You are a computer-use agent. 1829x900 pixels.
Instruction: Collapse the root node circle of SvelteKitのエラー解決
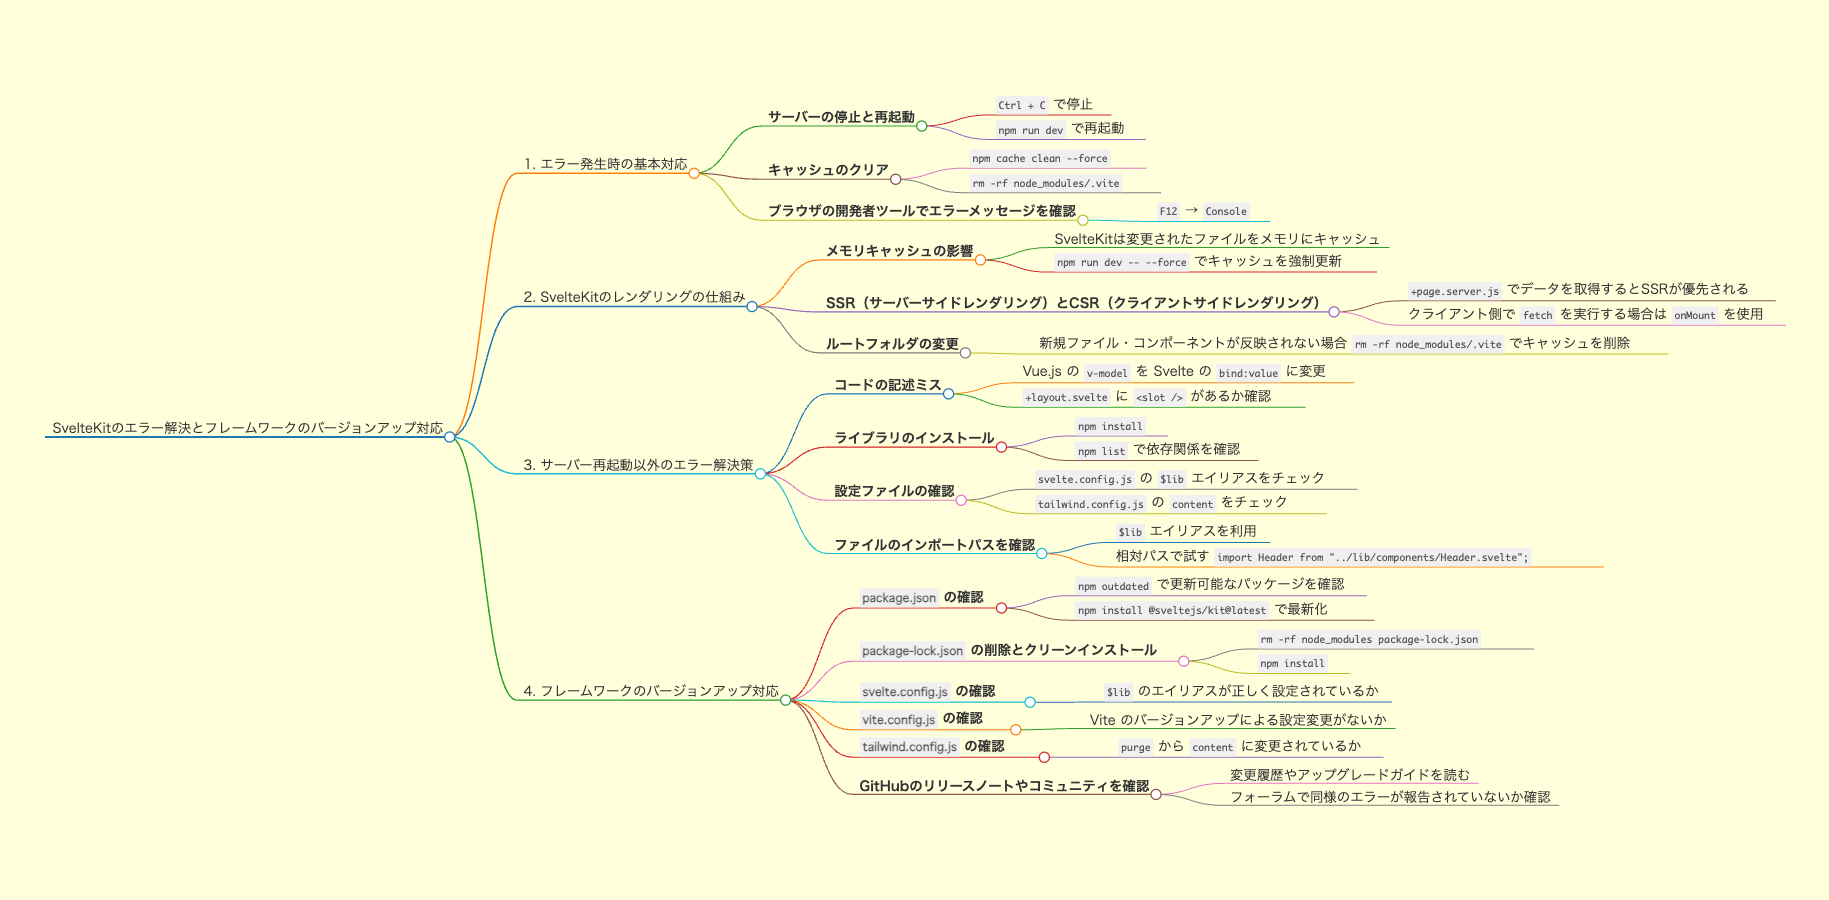coord(450,437)
